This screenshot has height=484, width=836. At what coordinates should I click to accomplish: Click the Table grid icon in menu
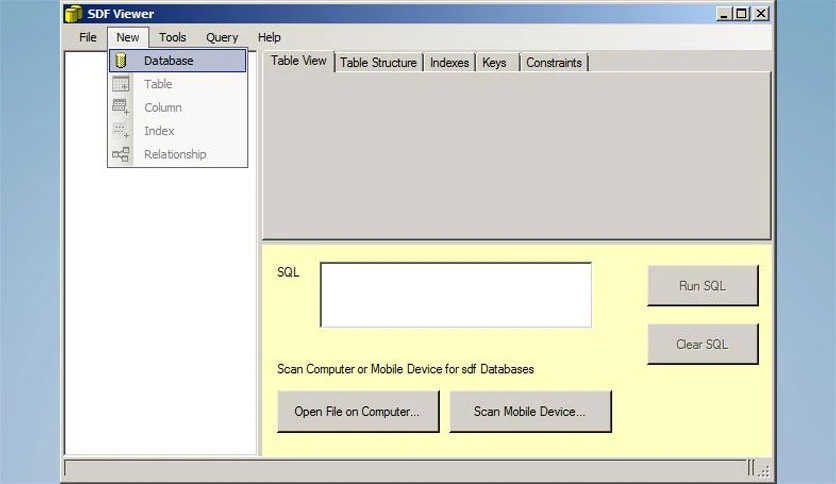[x=120, y=84]
